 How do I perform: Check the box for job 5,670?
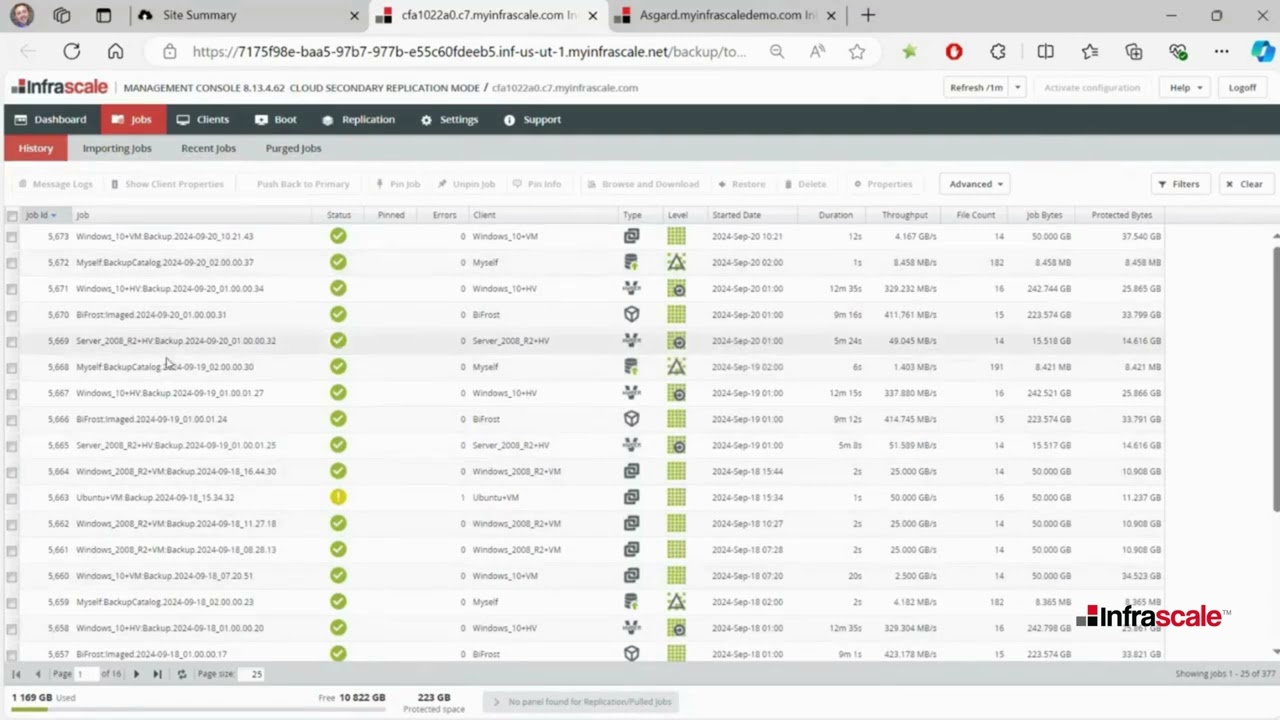(12, 315)
